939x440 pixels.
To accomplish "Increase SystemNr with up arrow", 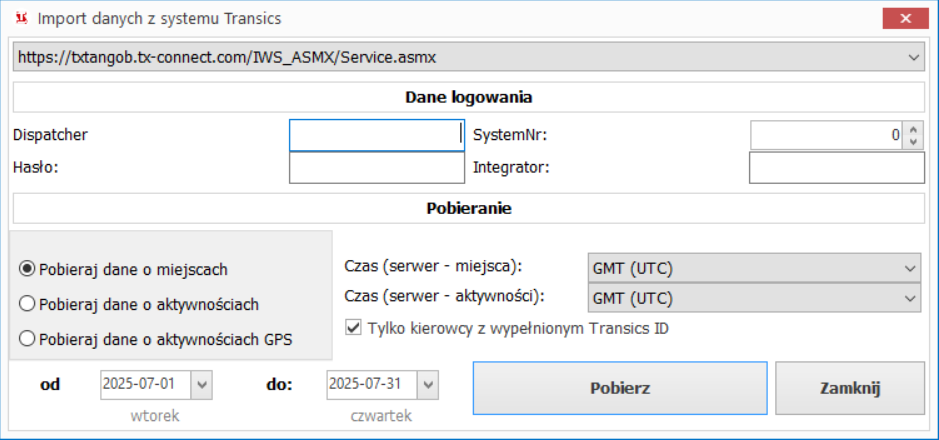I will pos(913,129).
